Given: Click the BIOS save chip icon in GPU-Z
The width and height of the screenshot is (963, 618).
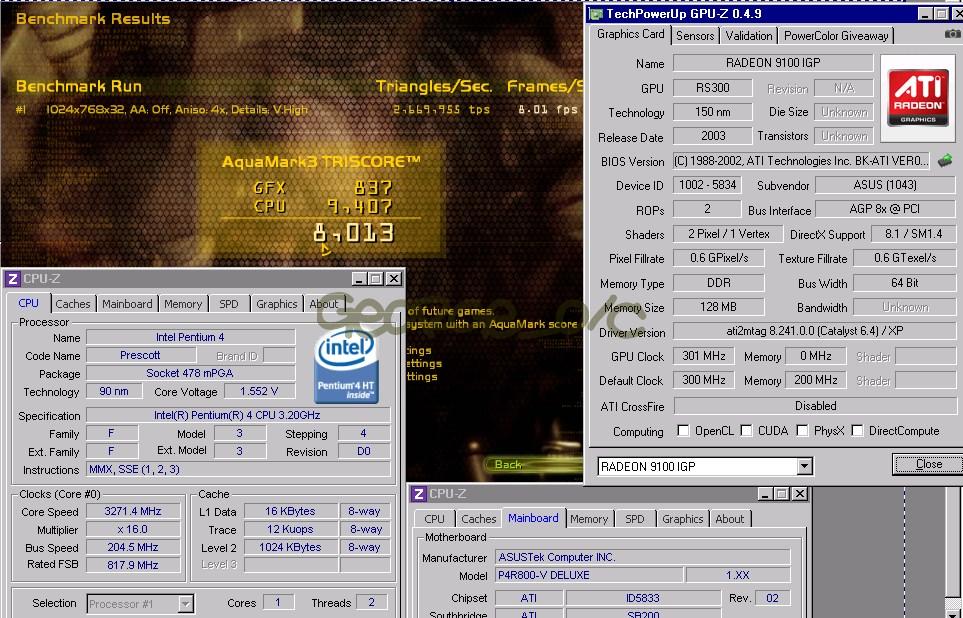Looking at the screenshot, I should pyautogui.click(x=946, y=161).
